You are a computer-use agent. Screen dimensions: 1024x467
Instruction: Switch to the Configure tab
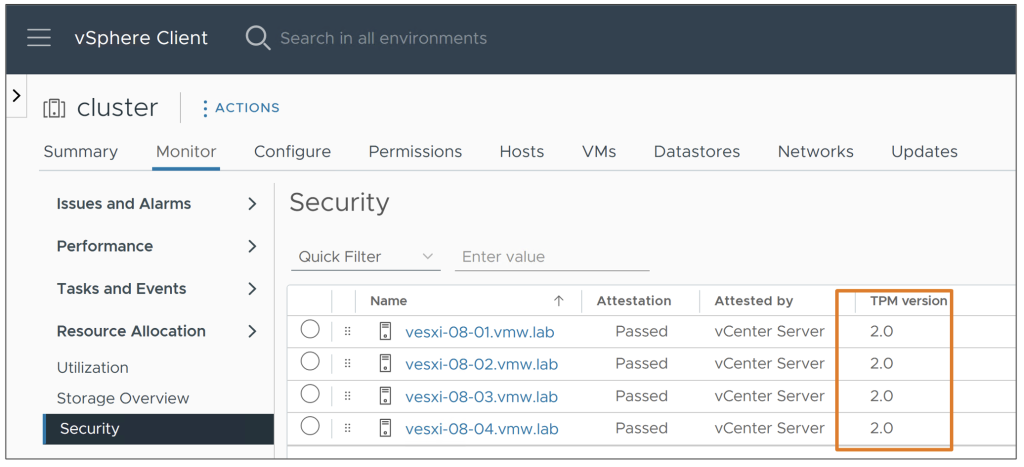292,152
